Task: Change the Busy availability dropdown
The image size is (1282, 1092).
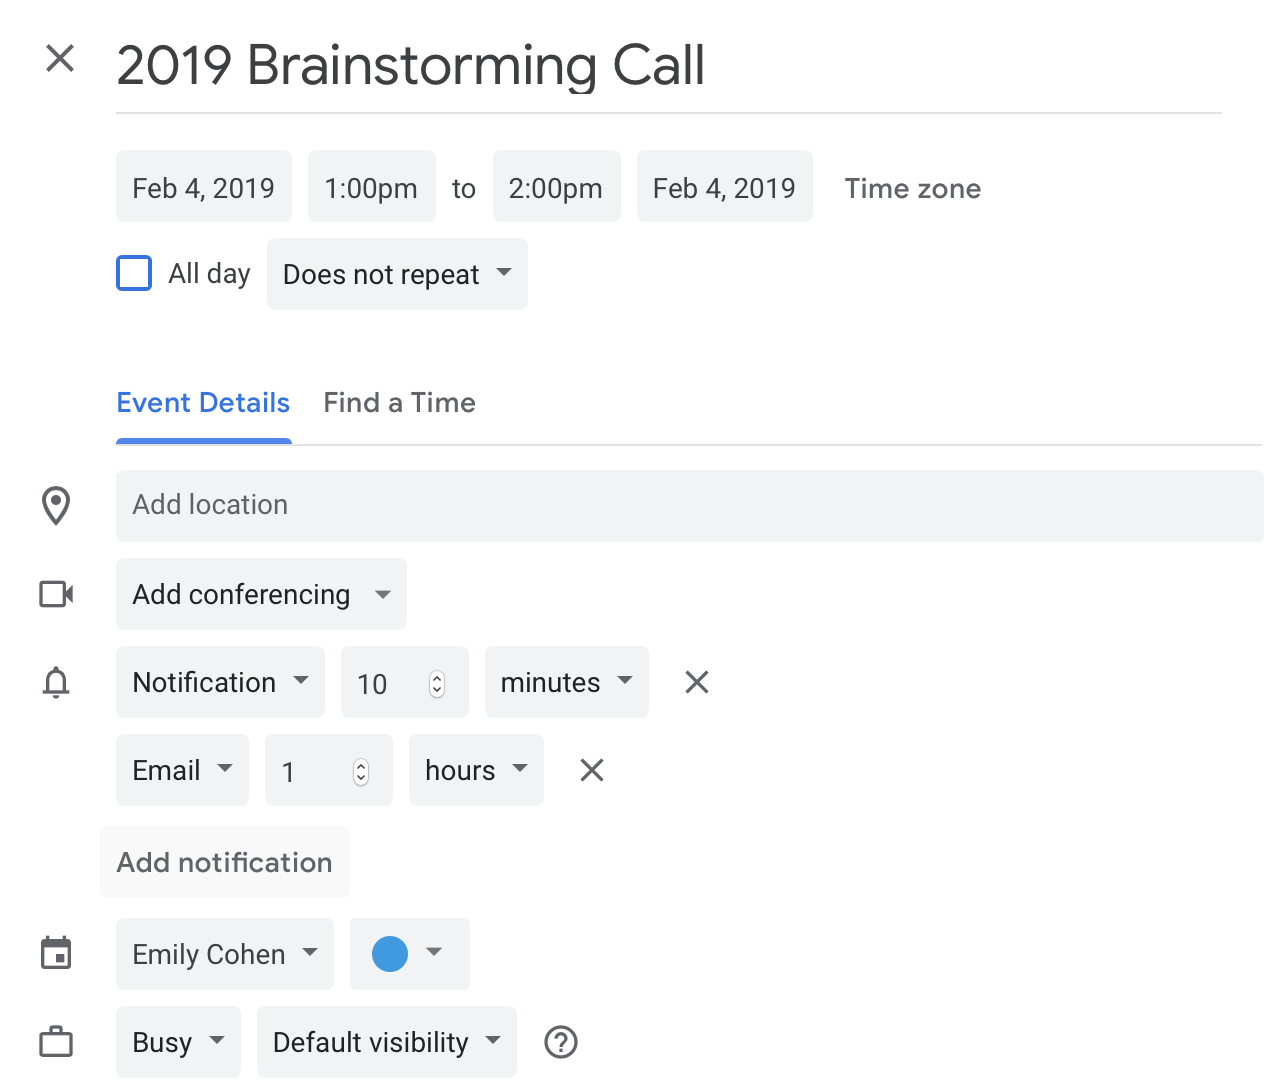Action: [178, 1042]
